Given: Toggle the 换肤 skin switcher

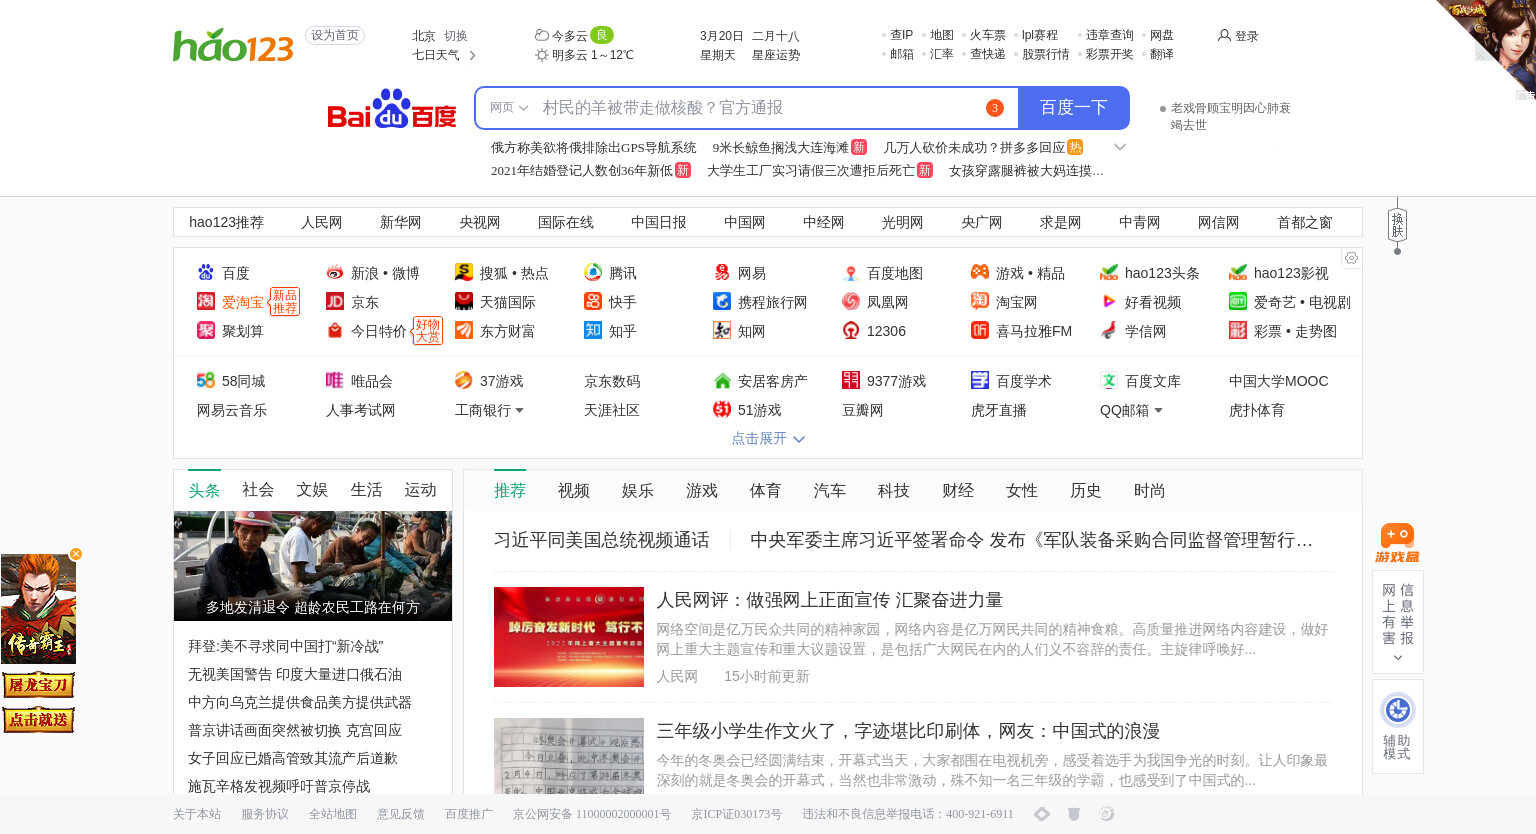Looking at the screenshot, I should 1397,225.
